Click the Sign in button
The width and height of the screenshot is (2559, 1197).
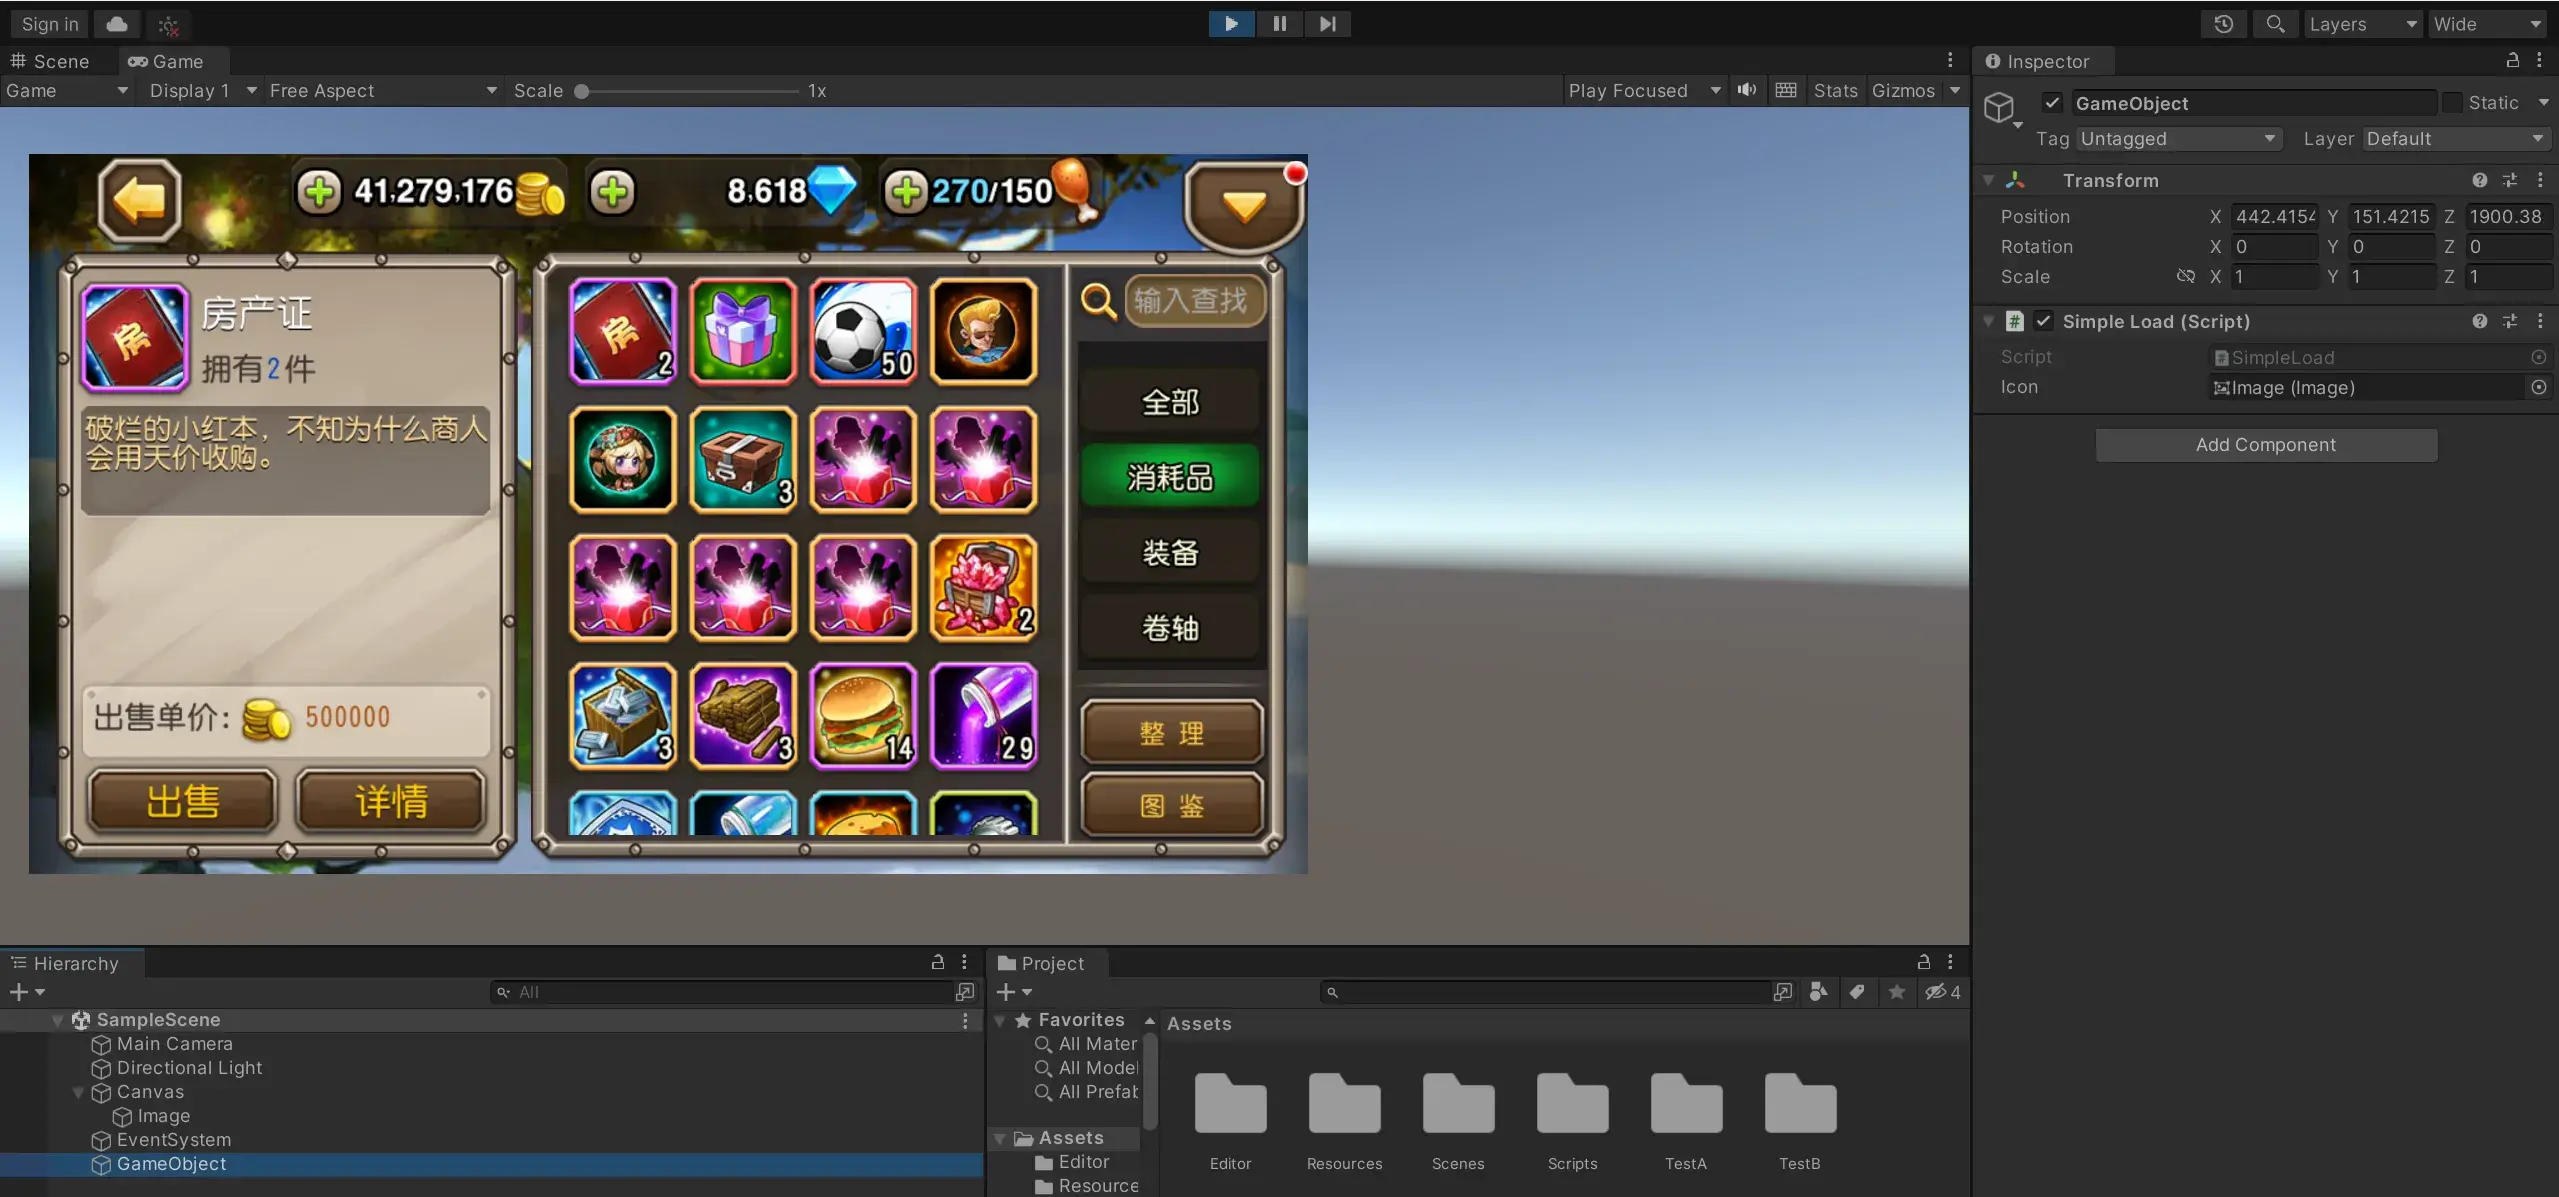pos(50,24)
